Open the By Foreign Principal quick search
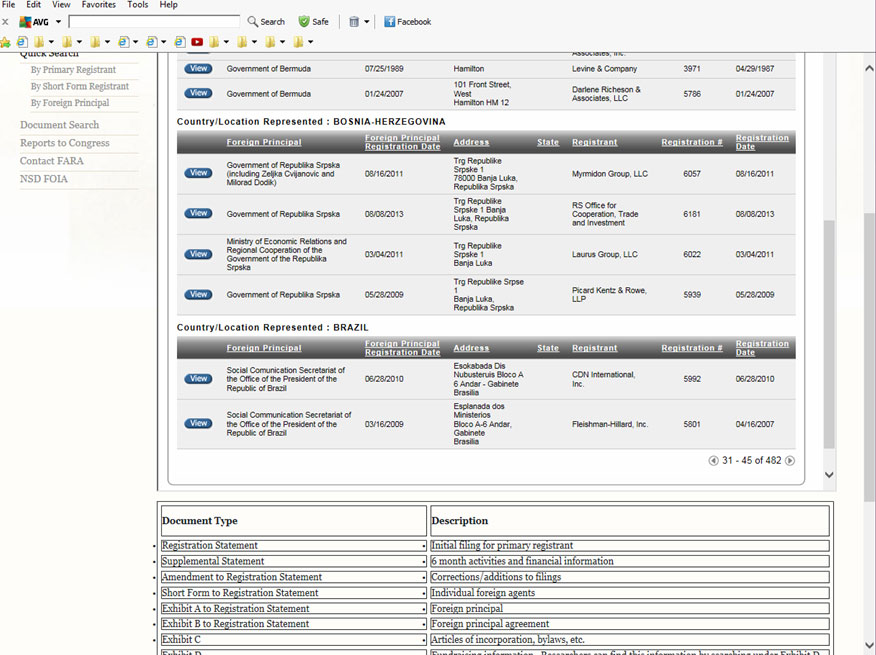Viewport: 876px width, 655px height. coord(70,103)
